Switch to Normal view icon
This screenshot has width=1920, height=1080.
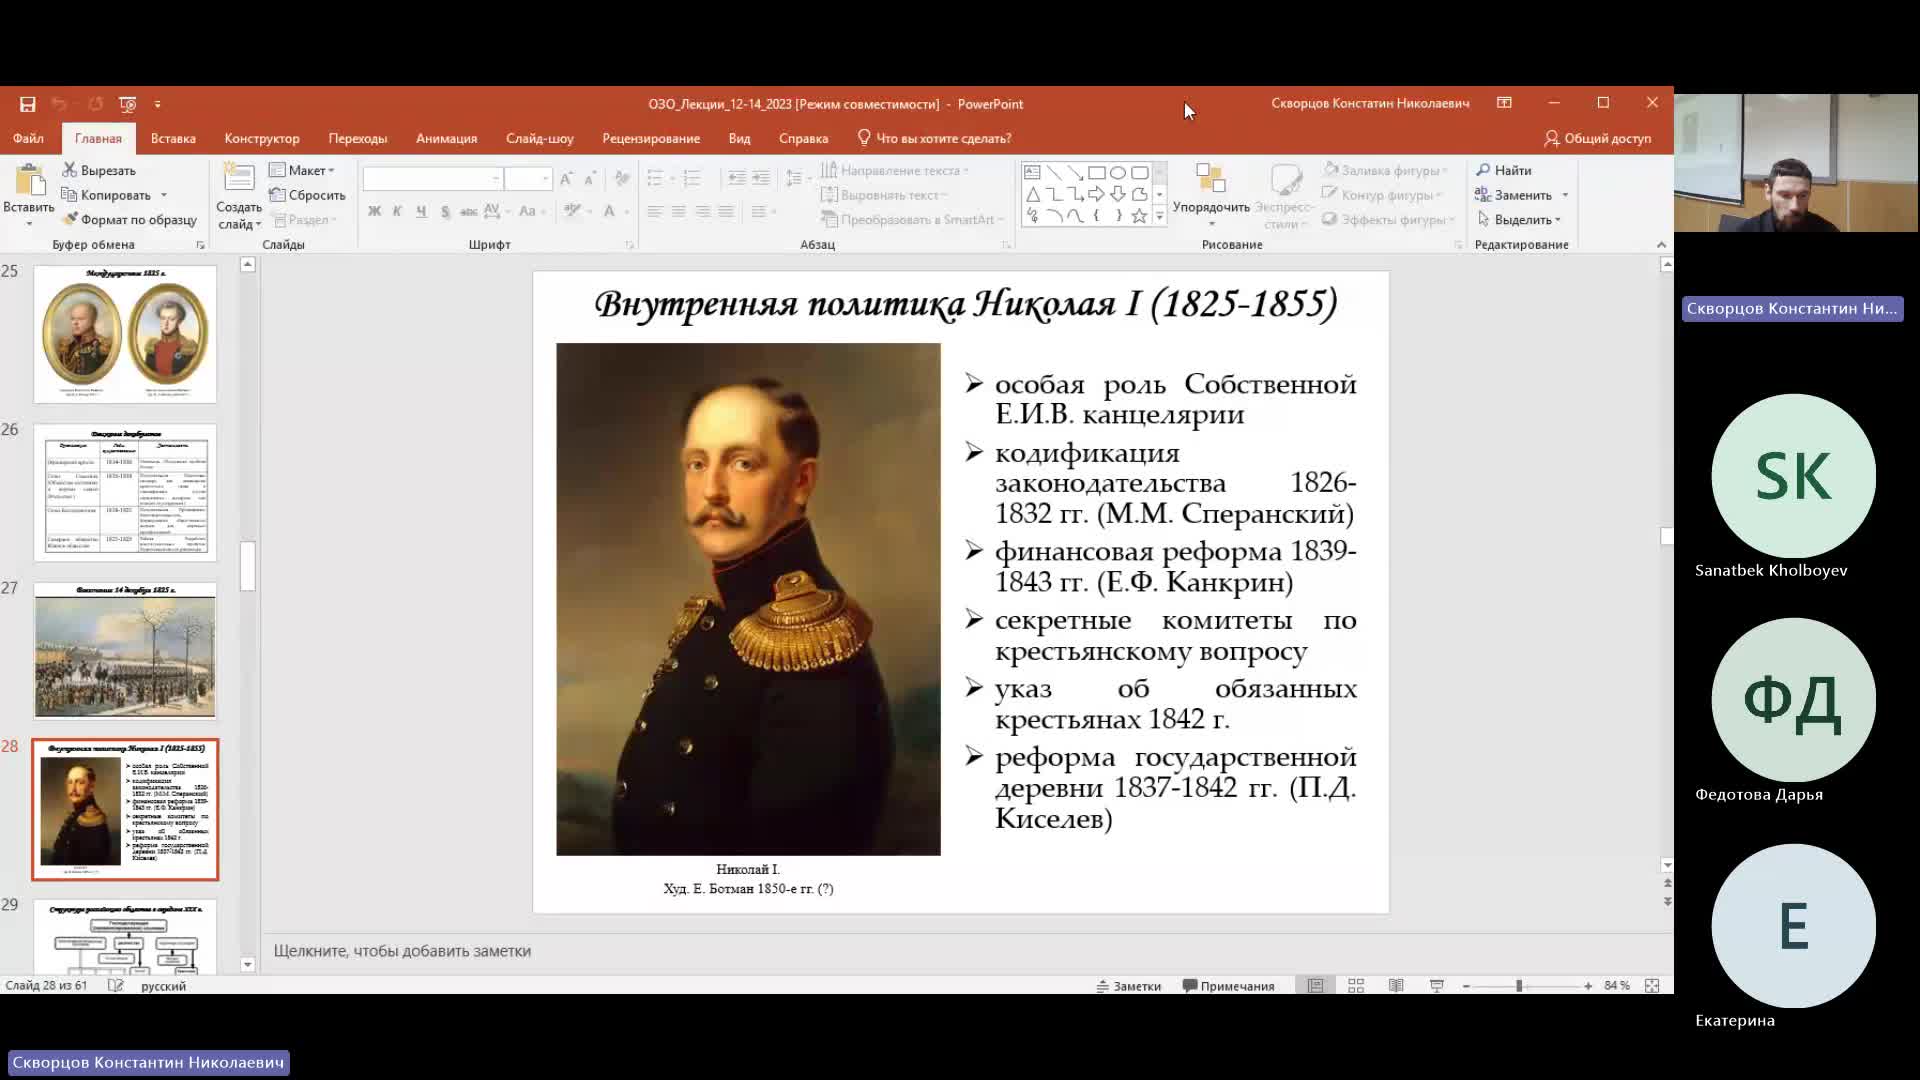1315,986
